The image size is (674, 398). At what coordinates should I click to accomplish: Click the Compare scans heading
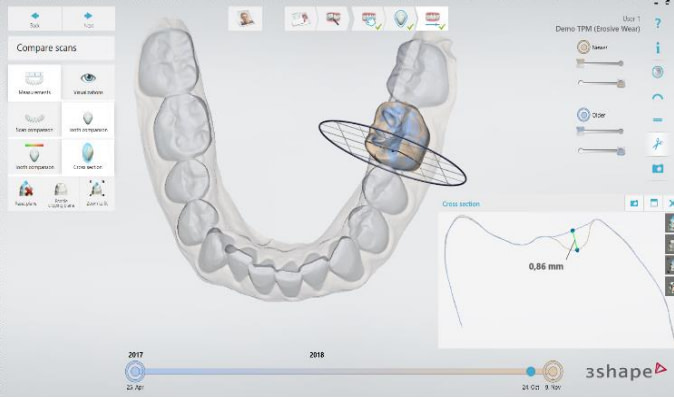[x=46, y=48]
